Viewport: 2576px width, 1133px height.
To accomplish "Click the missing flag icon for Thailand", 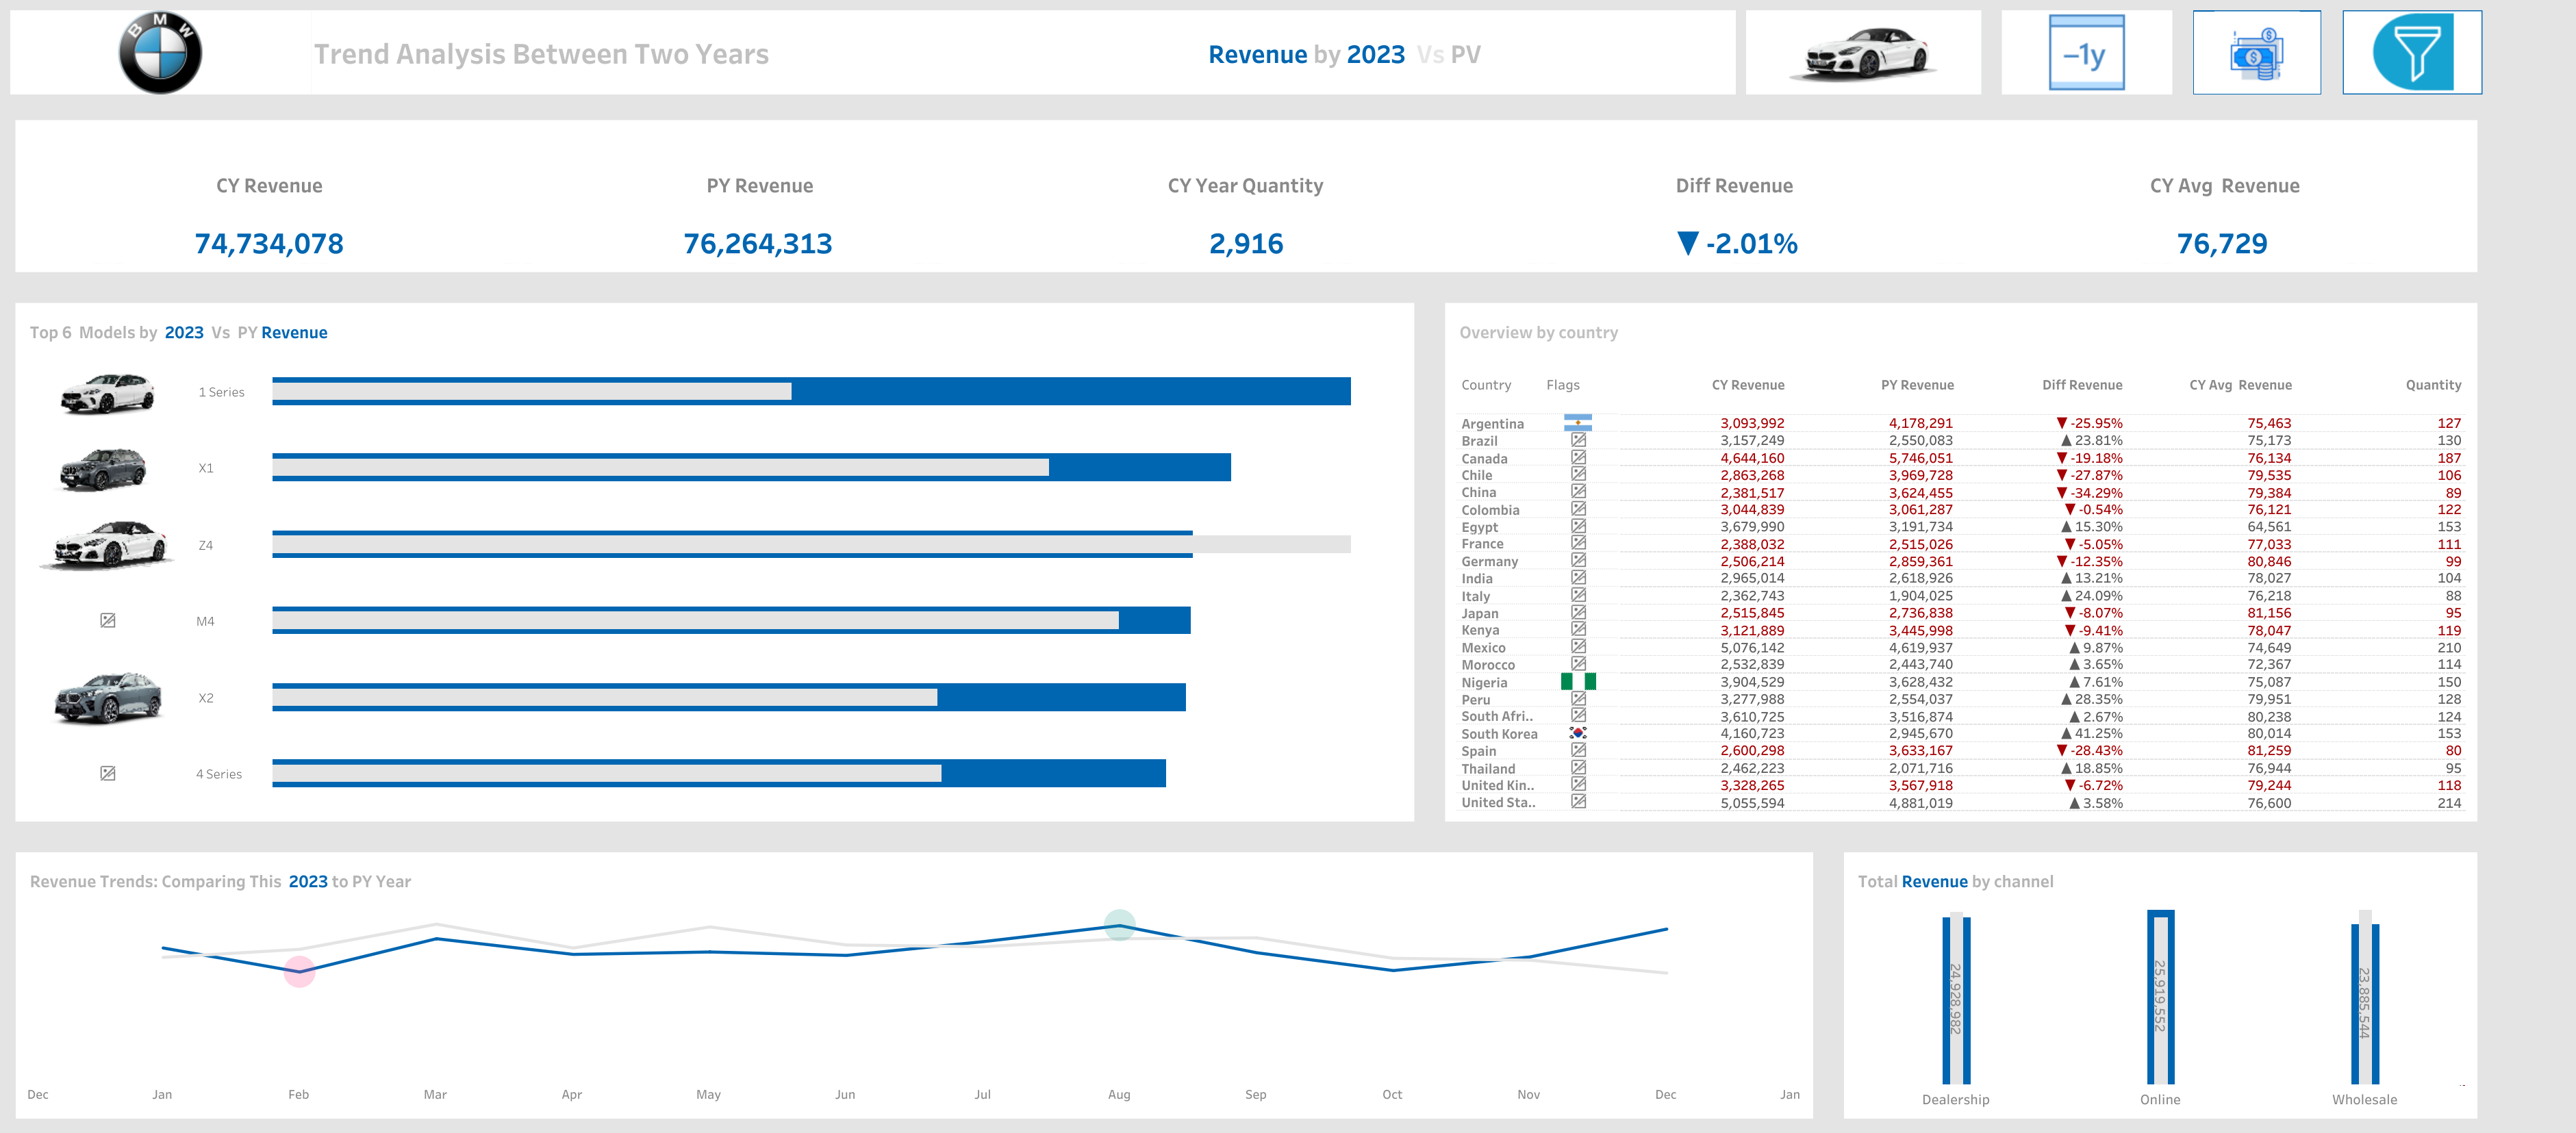I will [1578, 768].
